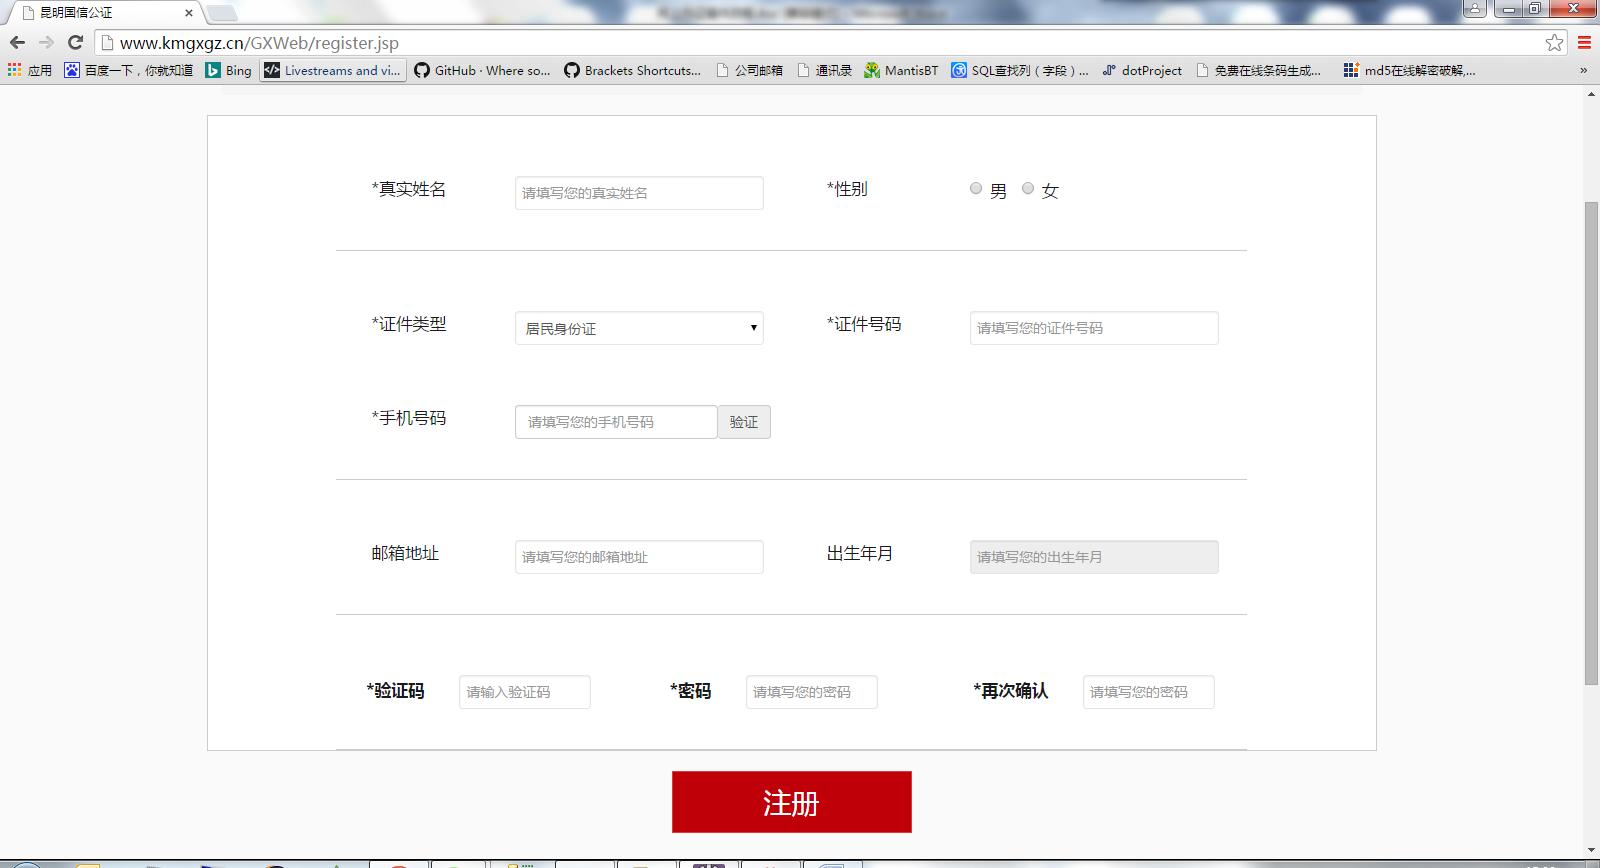Click the vertical page scrollbar thumb

coord(1591,440)
